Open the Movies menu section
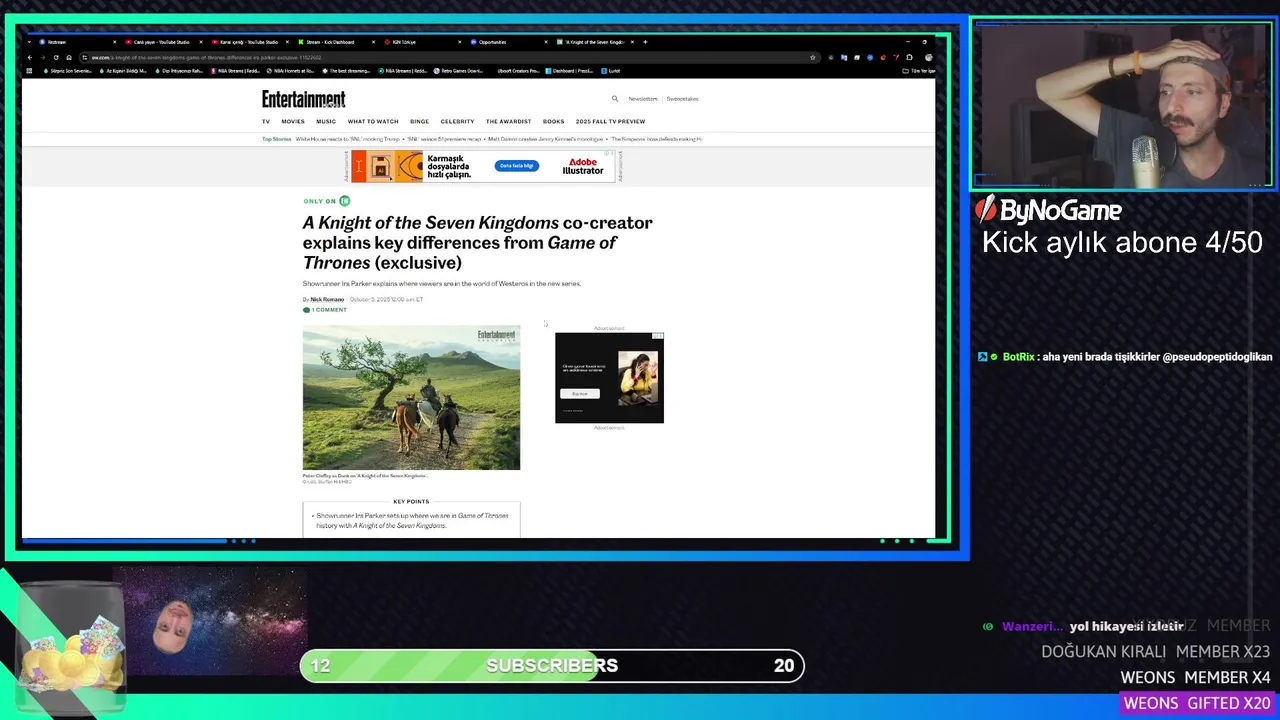 (x=293, y=122)
